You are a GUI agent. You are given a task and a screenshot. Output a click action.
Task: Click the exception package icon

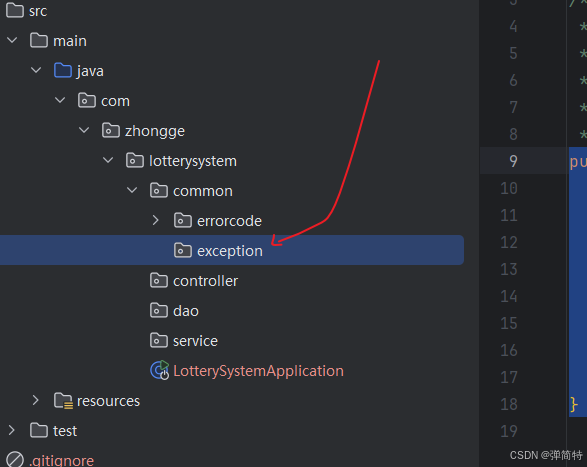[183, 251]
